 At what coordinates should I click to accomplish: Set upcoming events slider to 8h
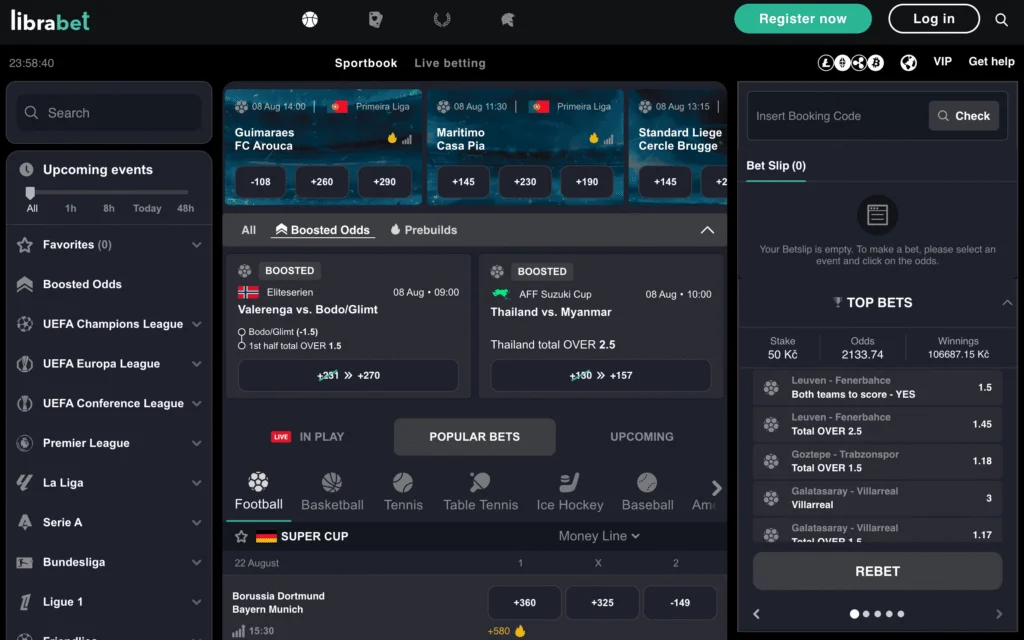108,208
